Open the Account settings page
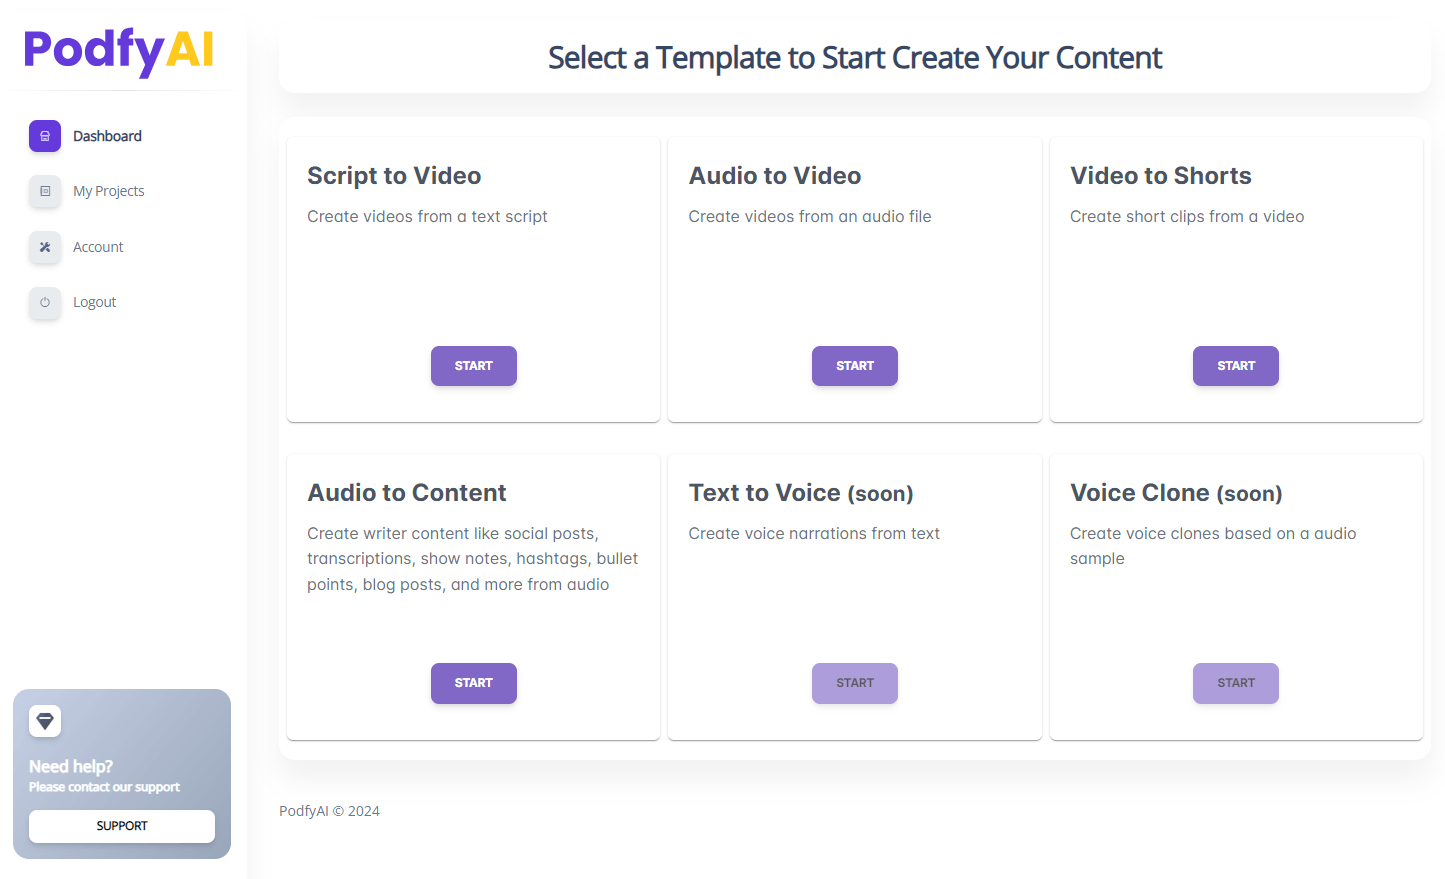The width and height of the screenshot is (1445, 879). point(98,247)
